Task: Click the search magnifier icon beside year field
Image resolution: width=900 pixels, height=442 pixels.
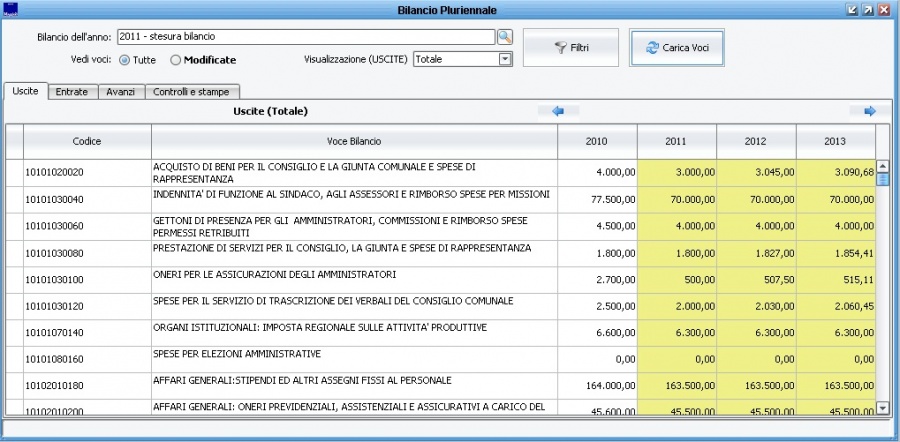Action: pyautogui.click(x=505, y=37)
